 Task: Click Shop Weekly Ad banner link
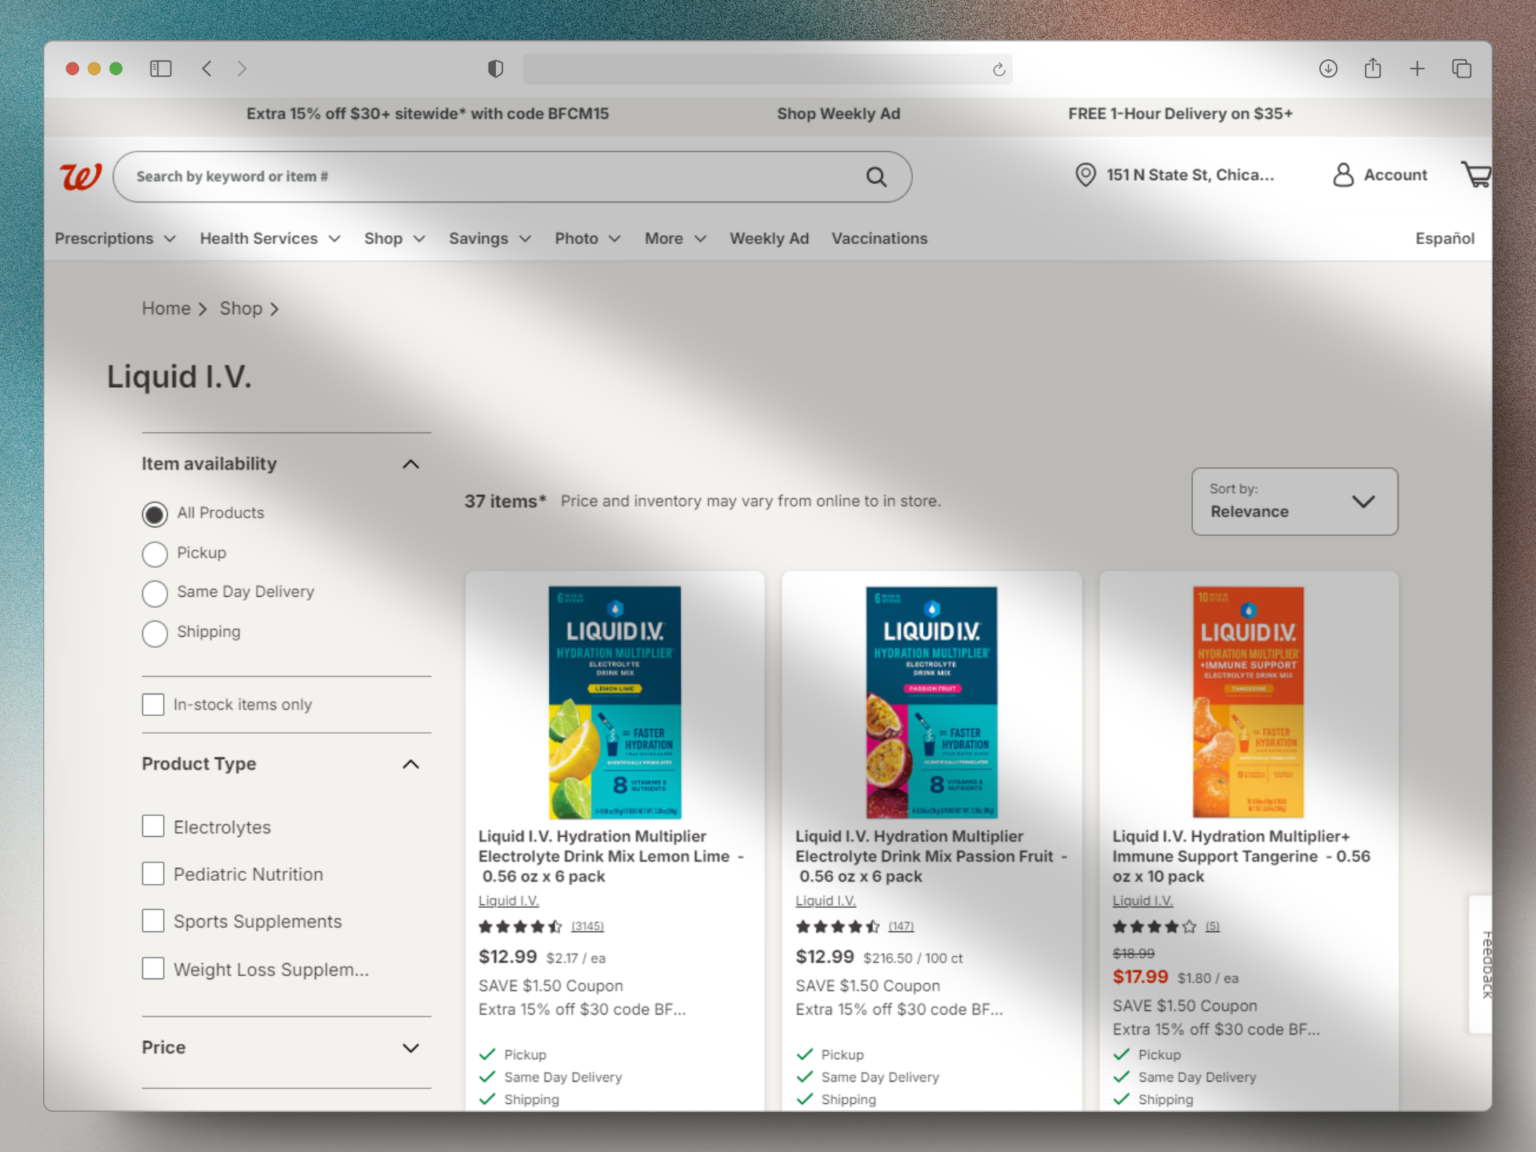tap(838, 114)
